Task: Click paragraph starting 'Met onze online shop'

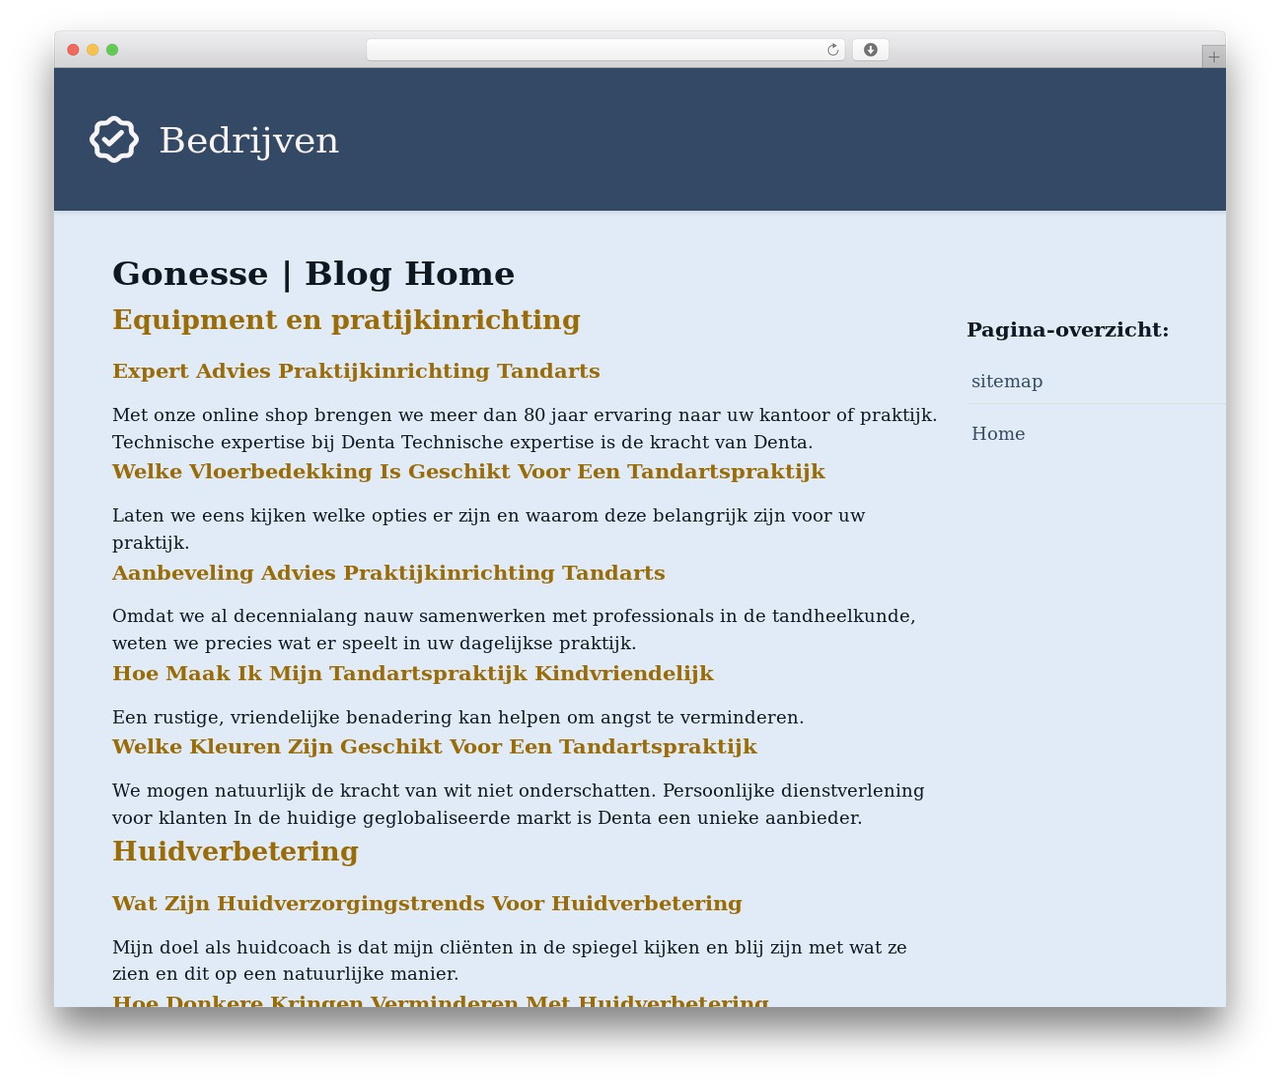Action: (x=524, y=428)
